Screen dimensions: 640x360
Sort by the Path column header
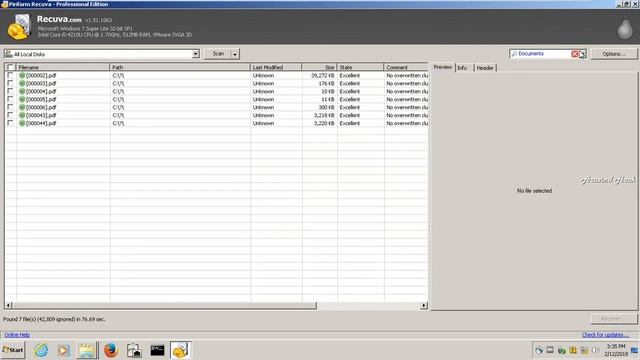(180, 67)
